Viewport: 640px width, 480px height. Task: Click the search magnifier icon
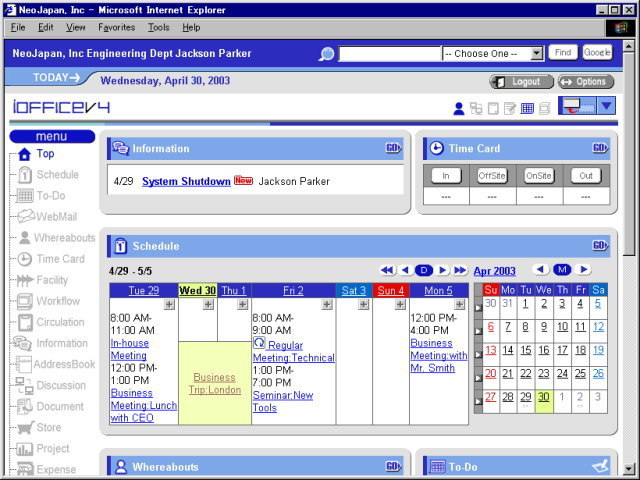click(x=326, y=54)
